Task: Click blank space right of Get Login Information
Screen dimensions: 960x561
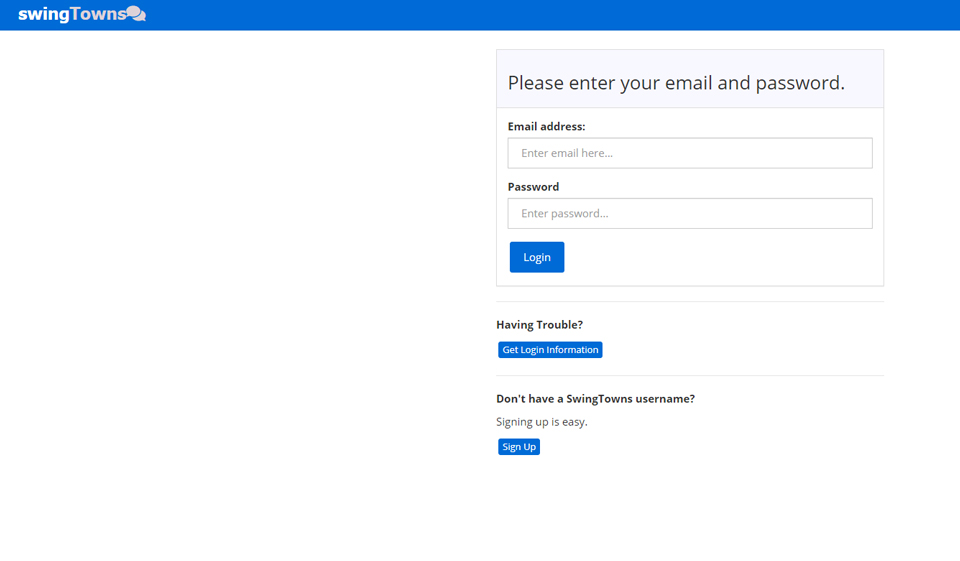Action: (x=740, y=350)
